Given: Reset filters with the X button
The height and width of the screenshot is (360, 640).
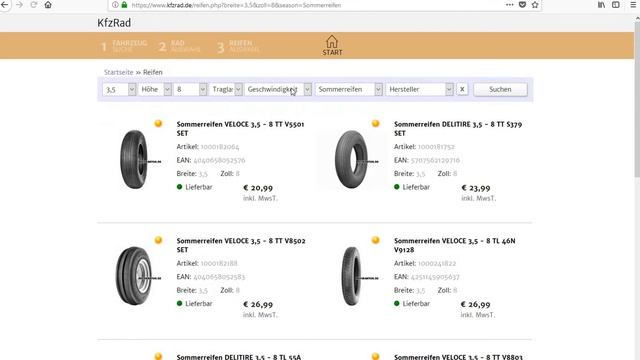Looking at the screenshot, I should (462, 89).
